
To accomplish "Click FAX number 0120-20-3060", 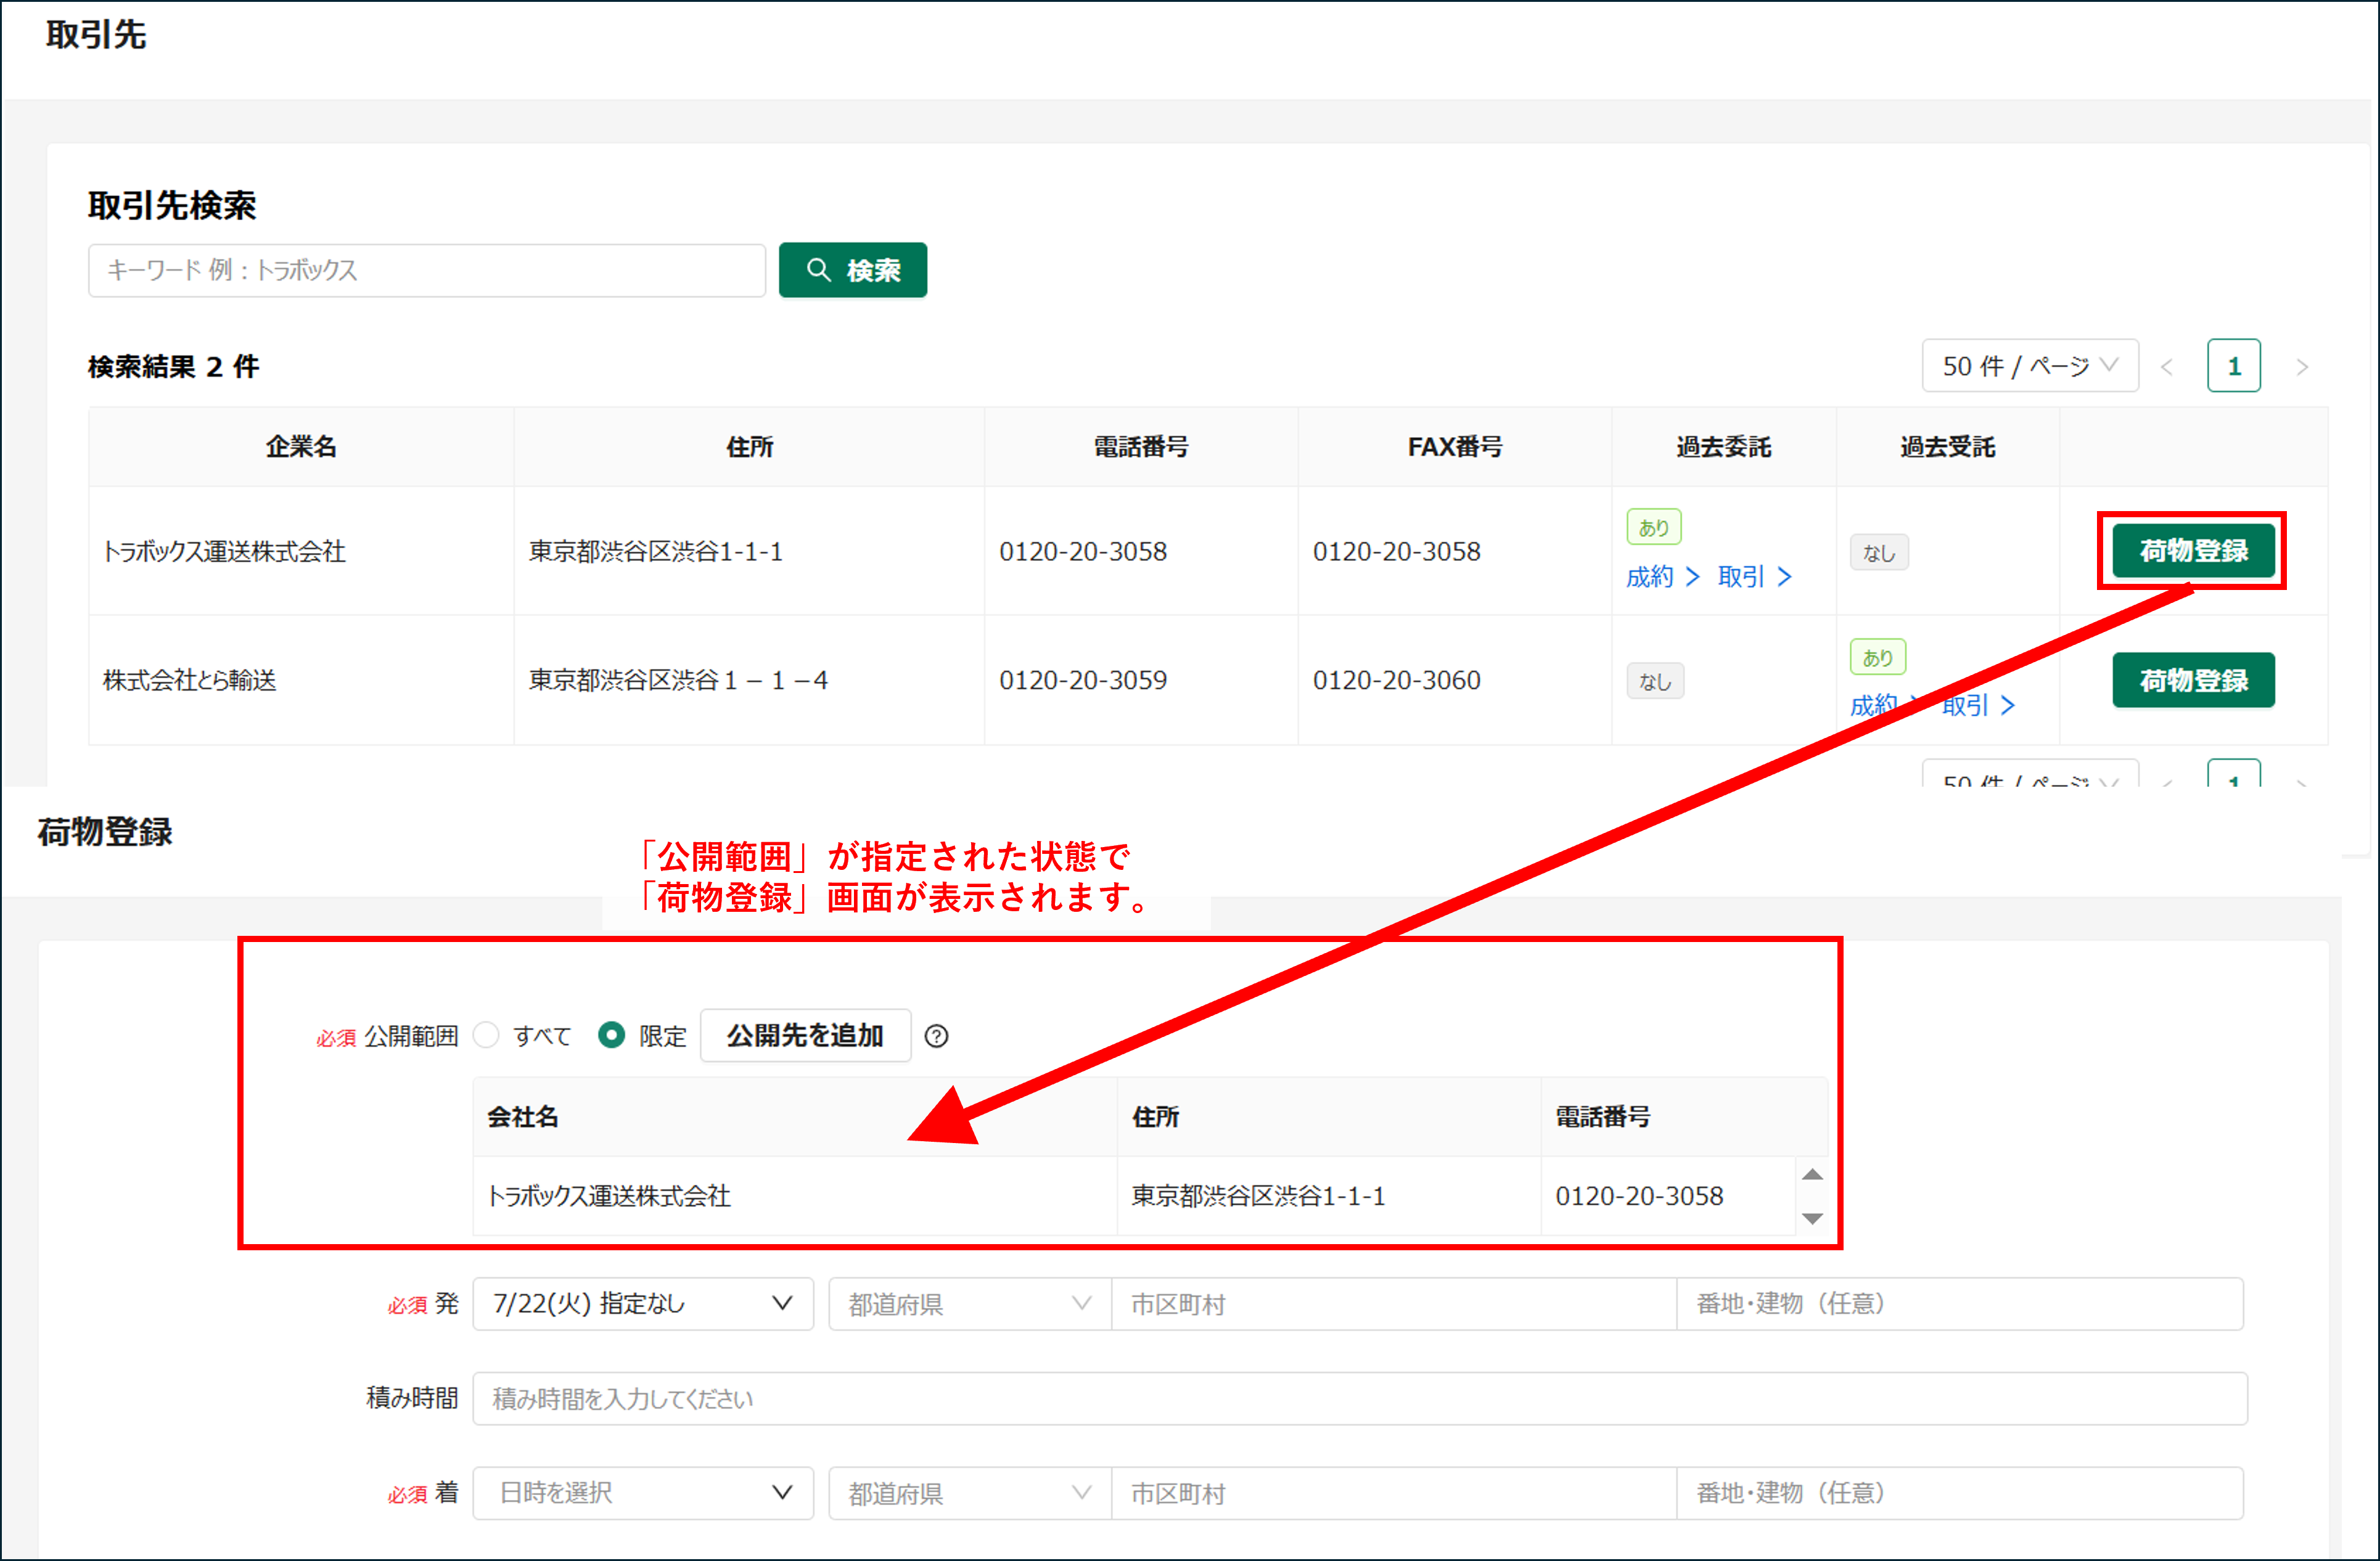I will (x=1396, y=681).
